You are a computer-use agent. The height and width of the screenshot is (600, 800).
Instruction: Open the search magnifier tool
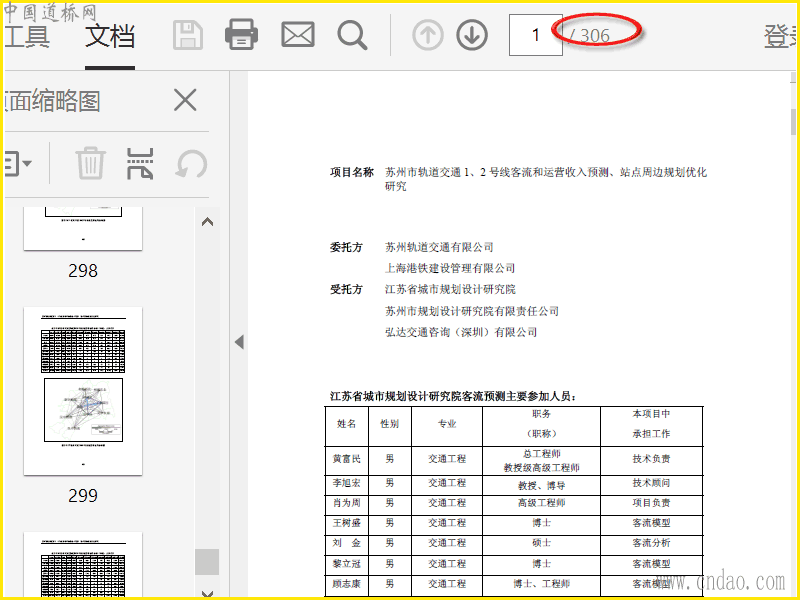[352, 35]
